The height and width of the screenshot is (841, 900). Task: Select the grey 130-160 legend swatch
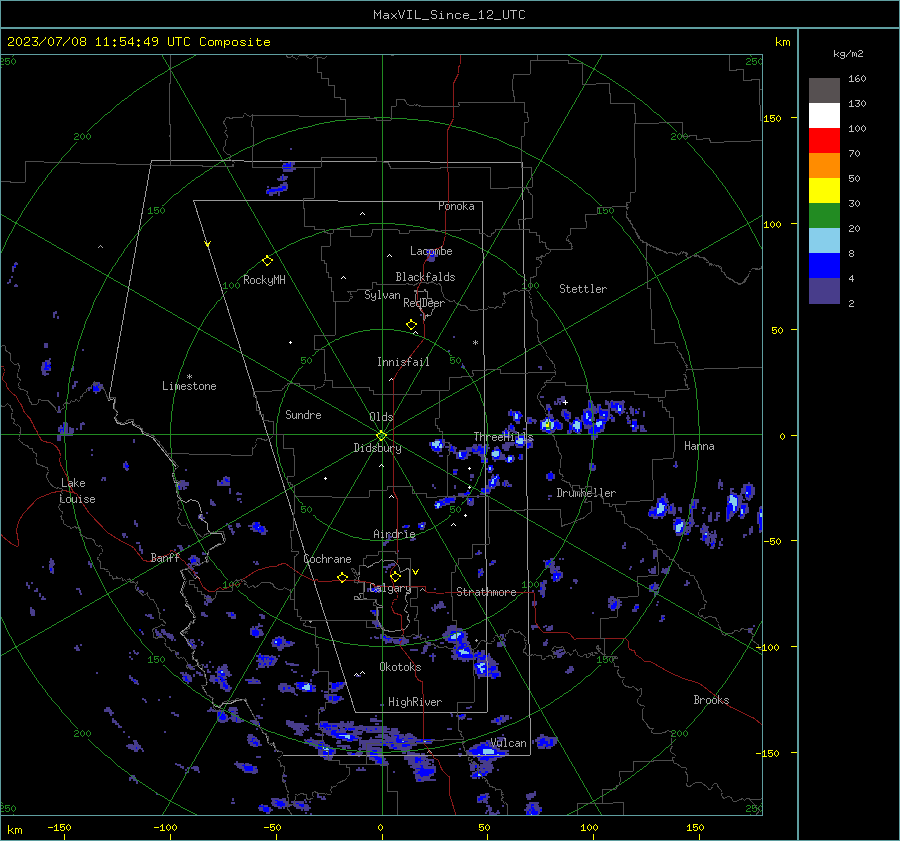pyautogui.click(x=824, y=91)
